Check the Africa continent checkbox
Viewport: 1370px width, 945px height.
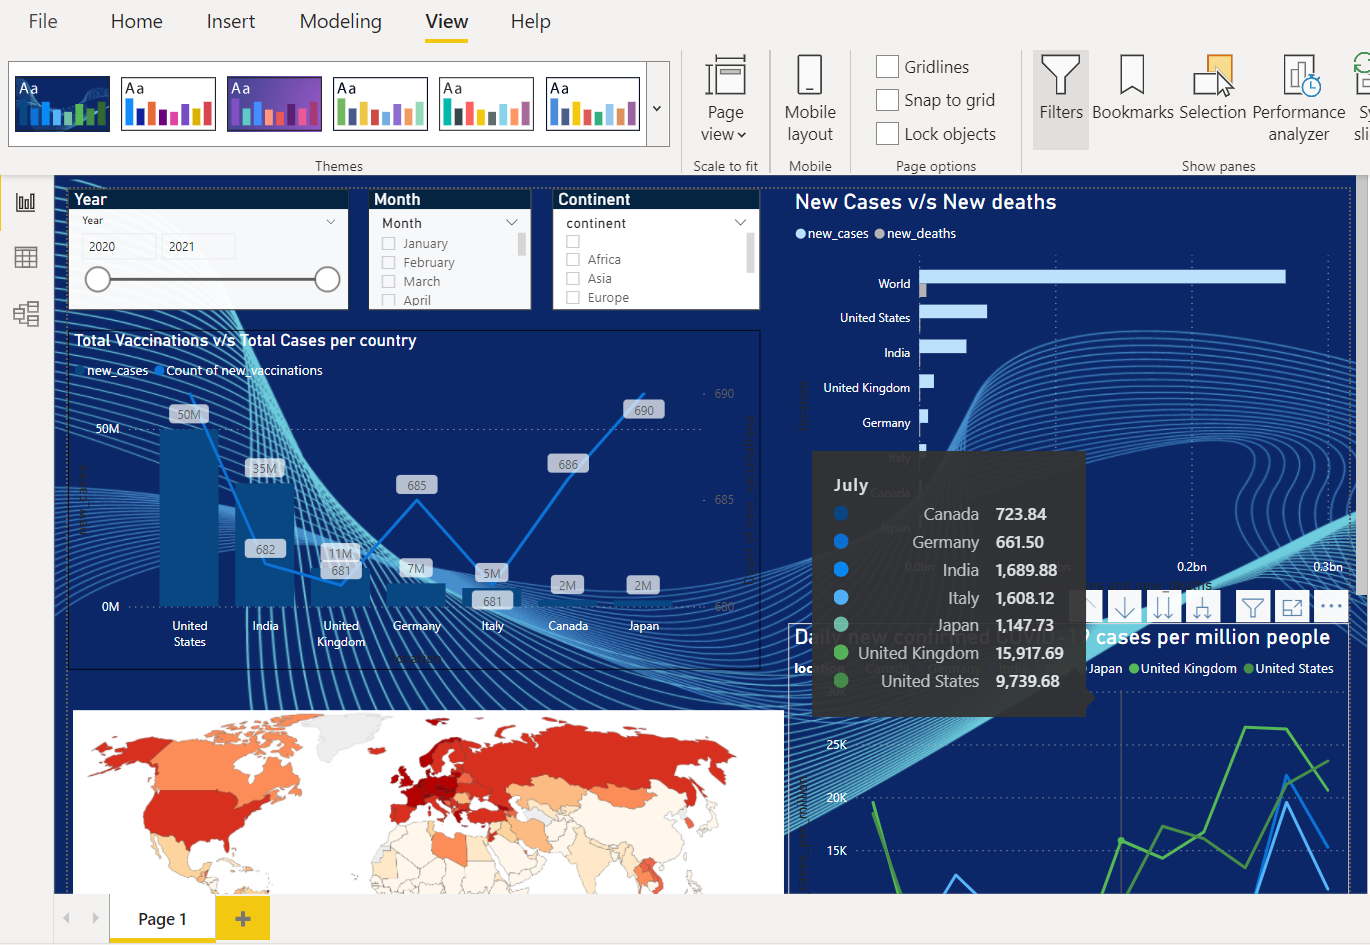(572, 258)
